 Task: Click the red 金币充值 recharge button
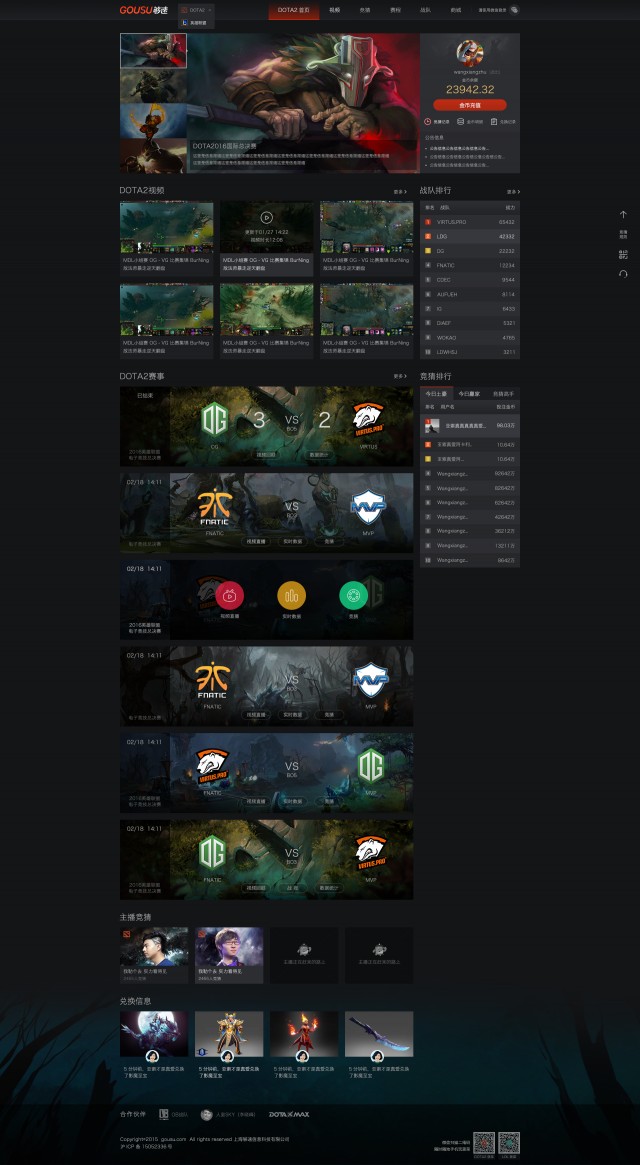click(470, 105)
